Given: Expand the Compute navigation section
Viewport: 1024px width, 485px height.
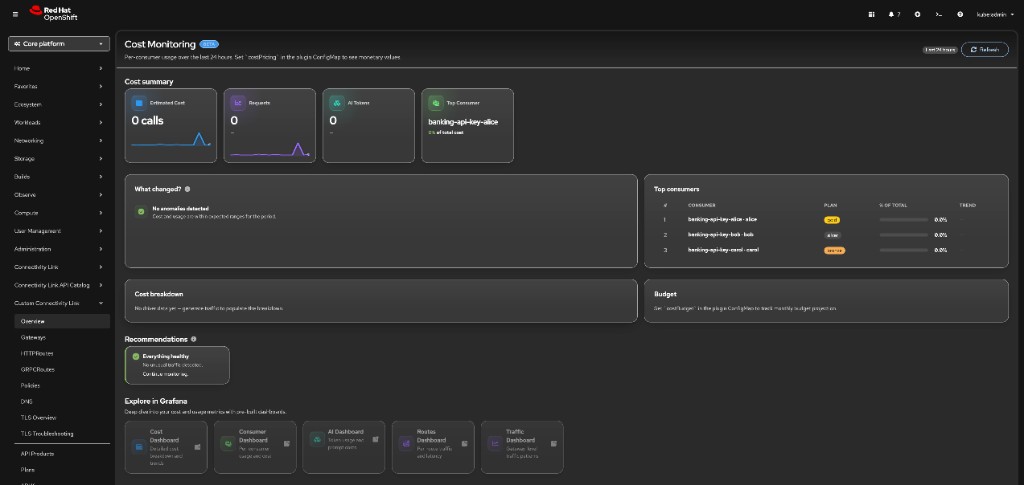Looking at the screenshot, I should pyautogui.click(x=59, y=213).
